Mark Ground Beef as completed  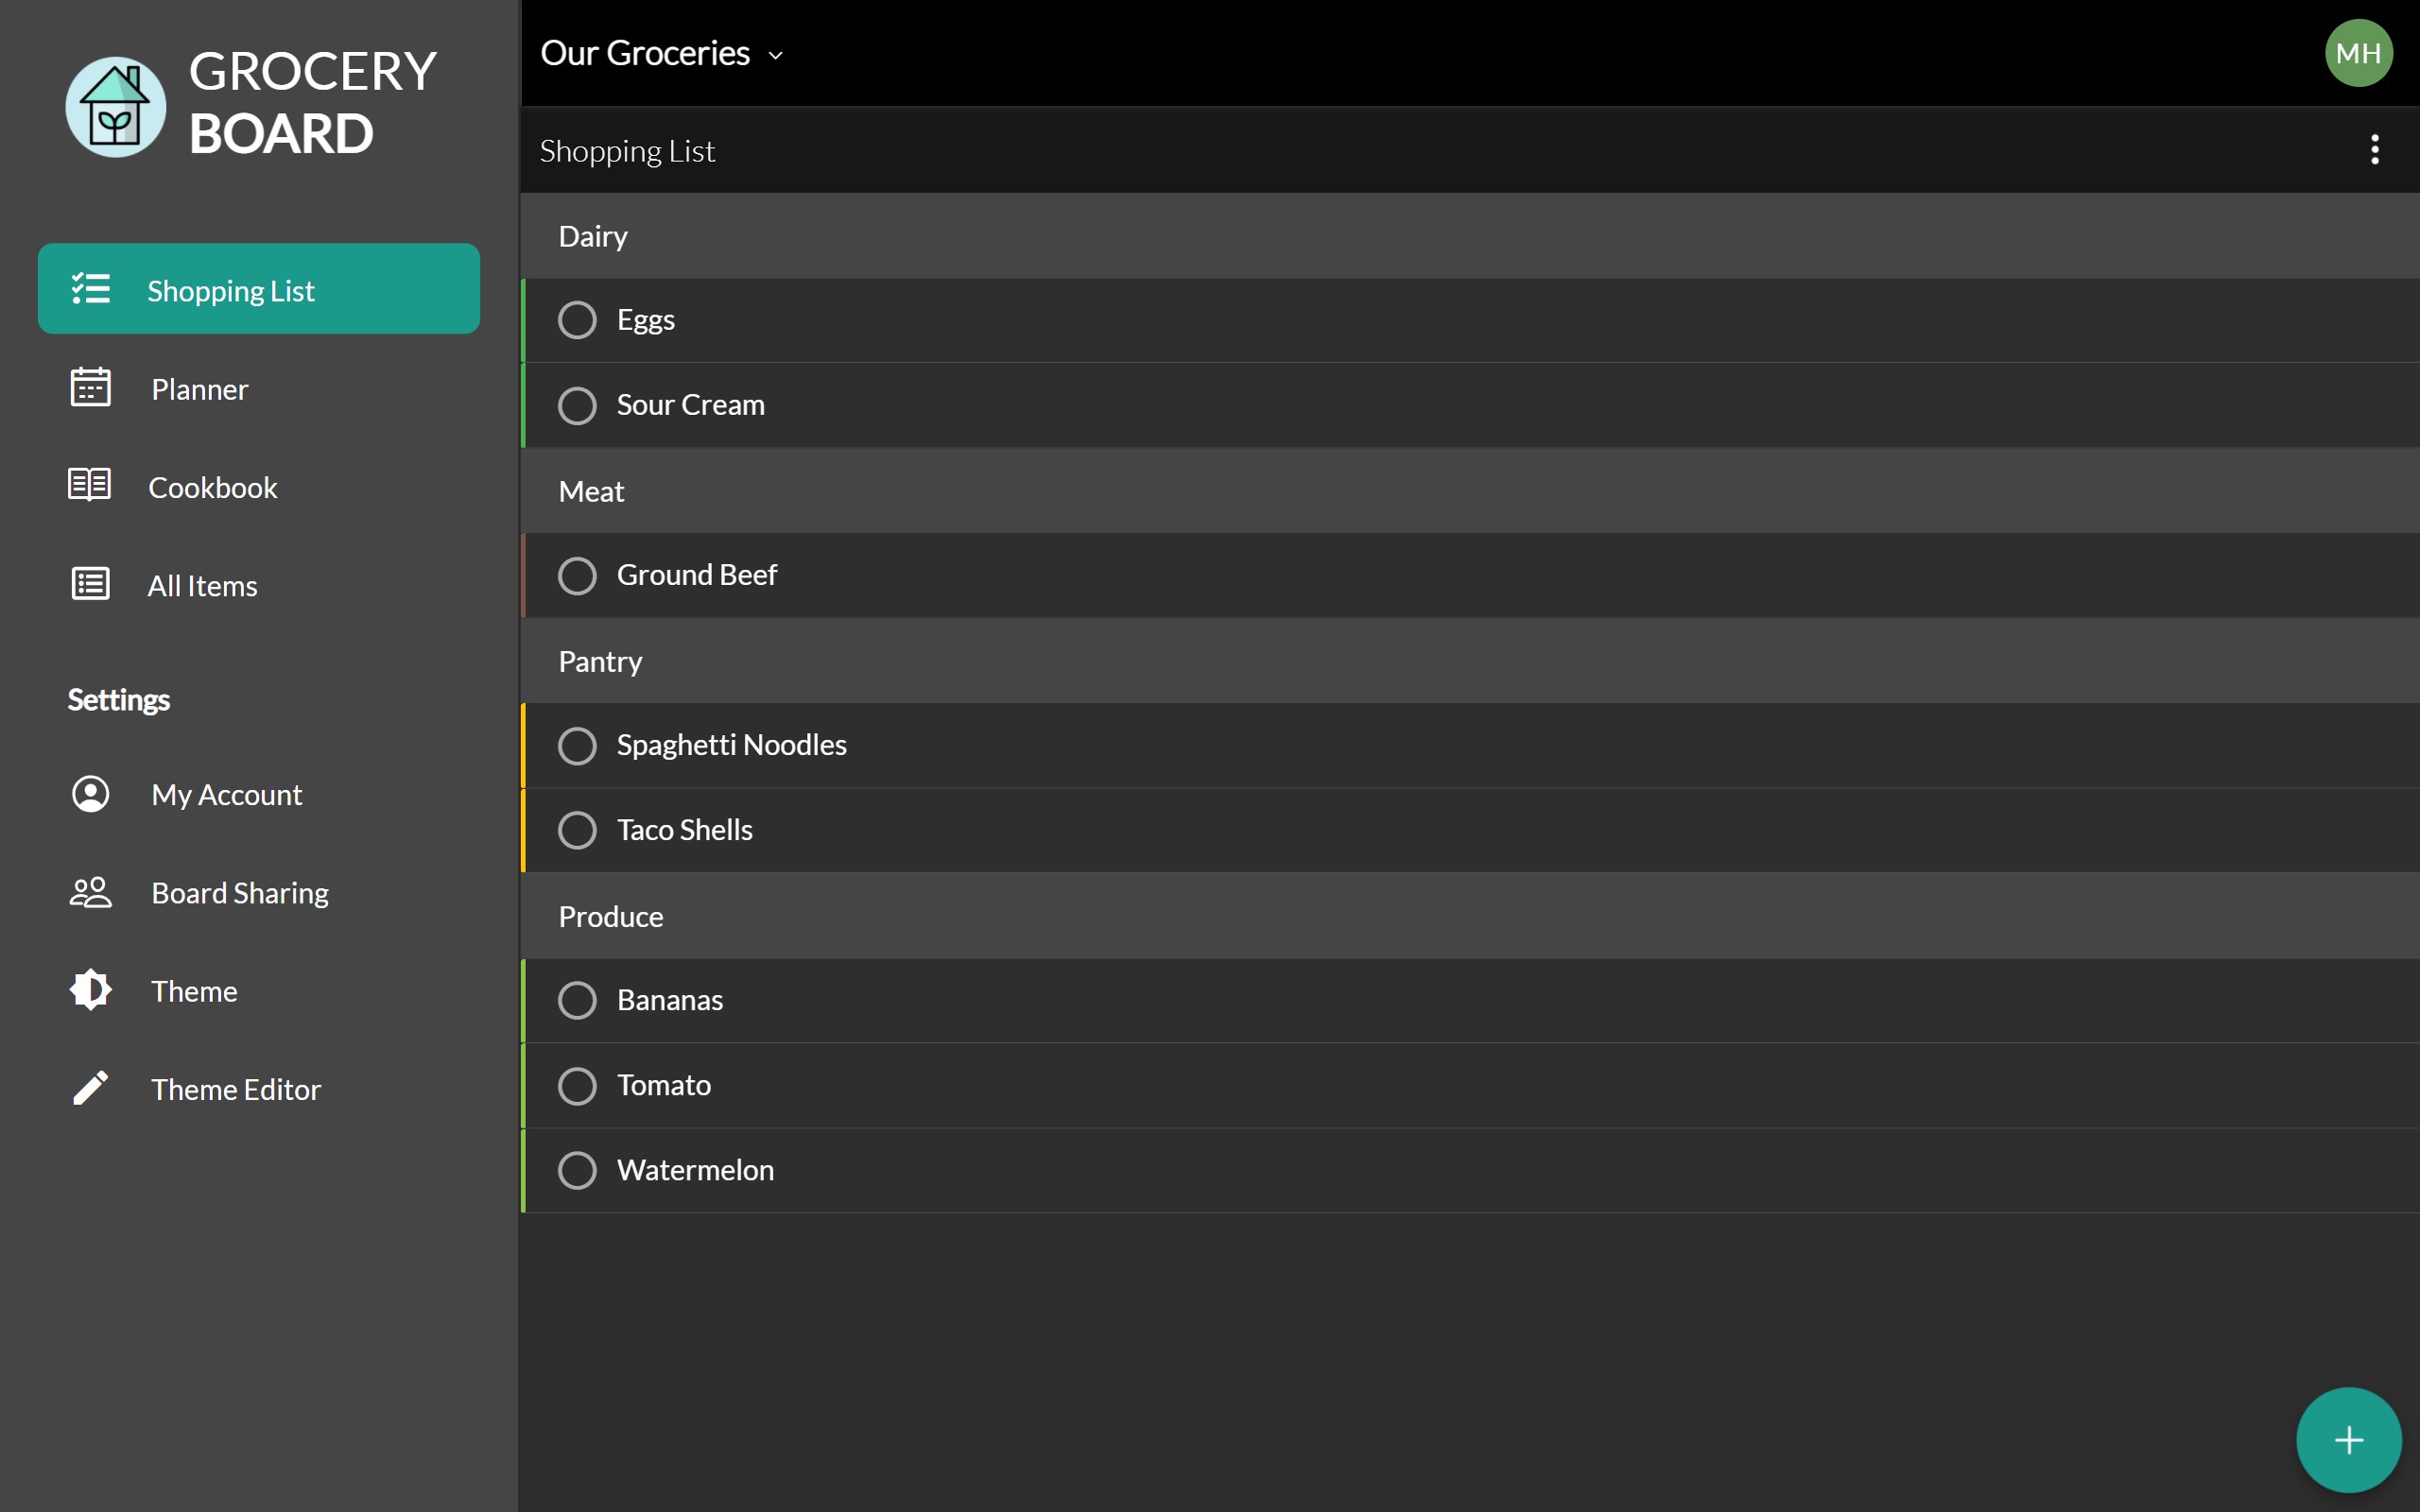[577, 575]
